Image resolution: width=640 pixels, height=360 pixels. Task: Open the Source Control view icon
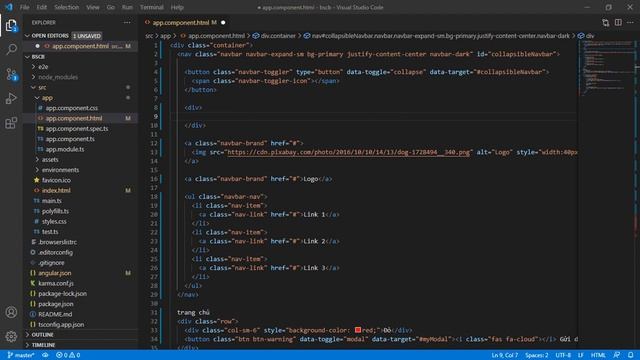[x=11, y=74]
